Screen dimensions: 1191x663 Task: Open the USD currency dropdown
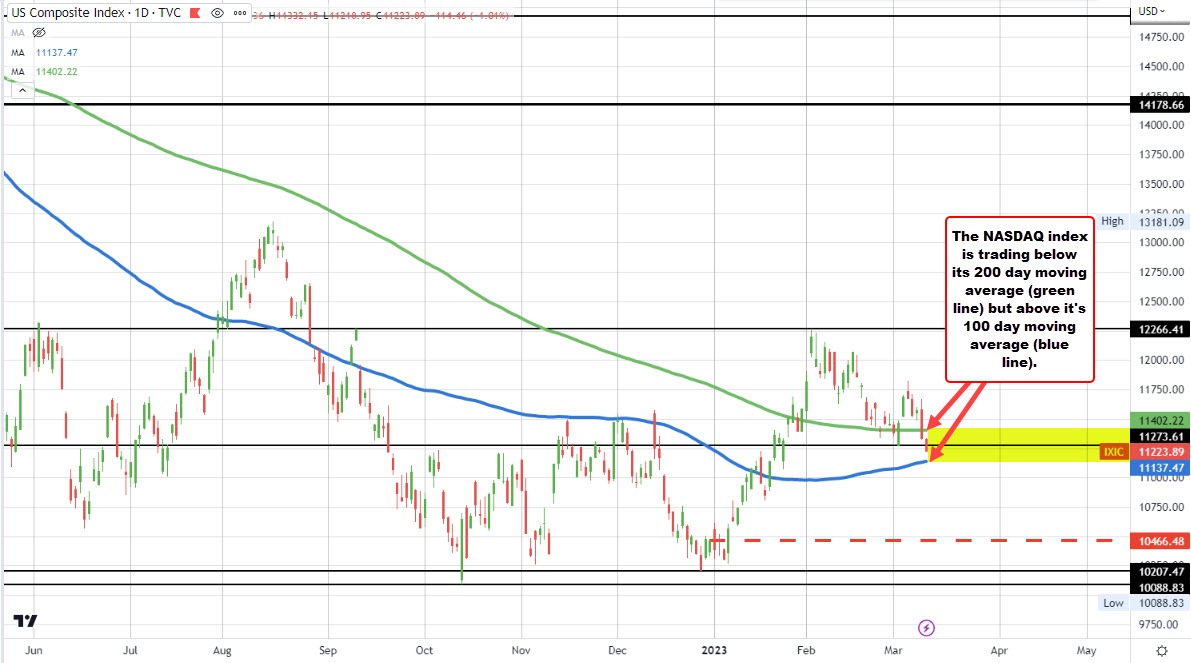1151,11
